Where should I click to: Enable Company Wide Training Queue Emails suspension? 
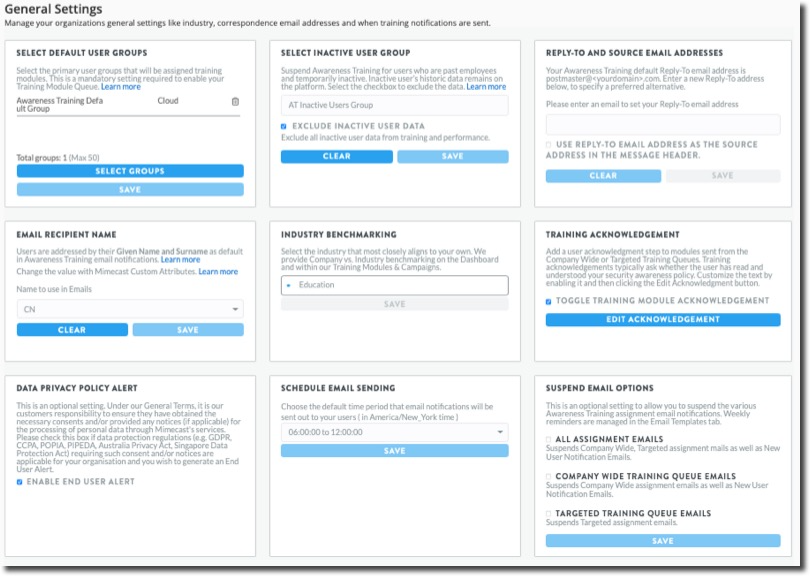pos(549,476)
